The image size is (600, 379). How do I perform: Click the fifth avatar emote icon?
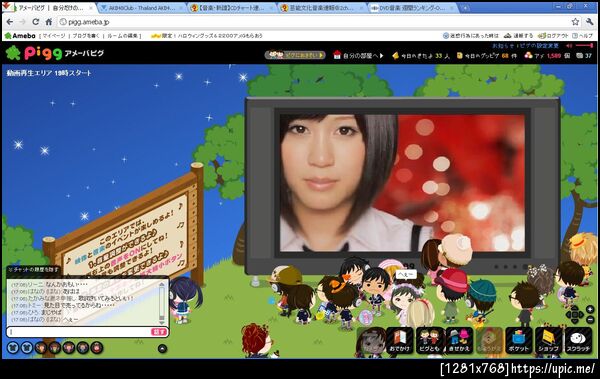(x=69, y=348)
